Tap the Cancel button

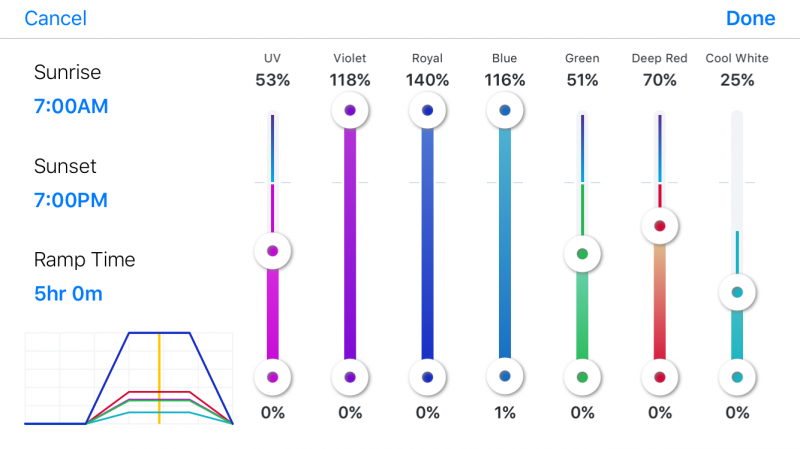(x=55, y=19)
